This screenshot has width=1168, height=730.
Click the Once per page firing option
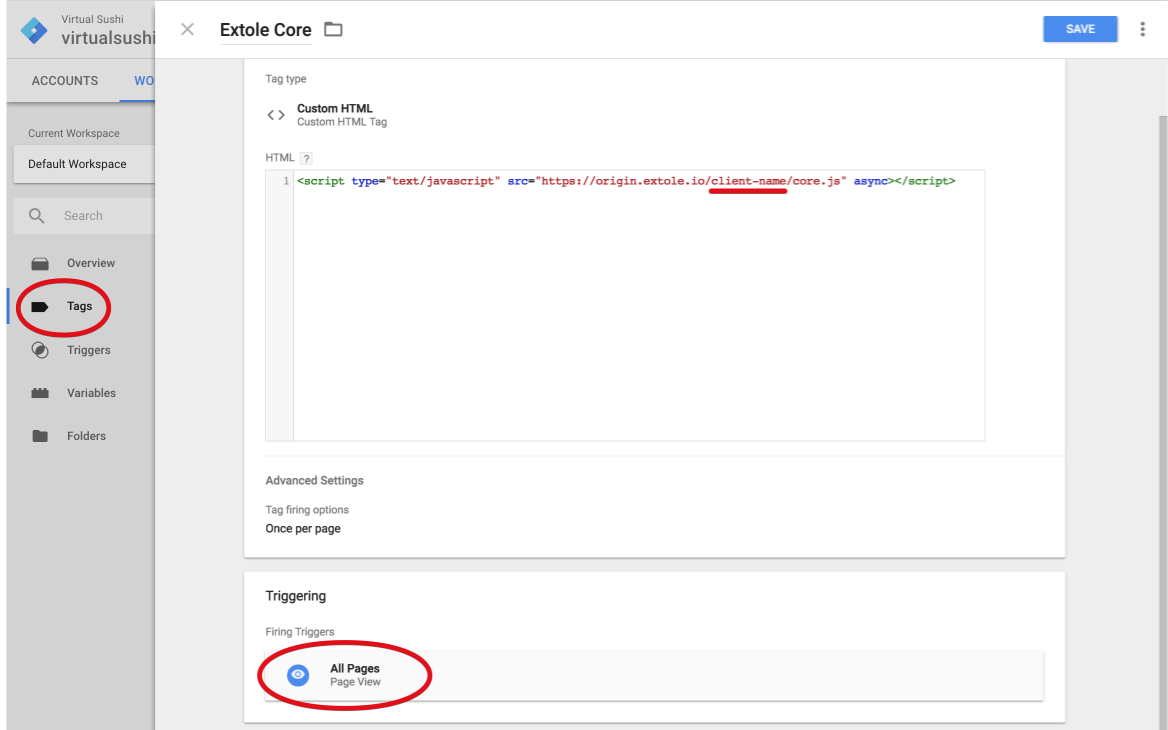click(x=303, y=528)
